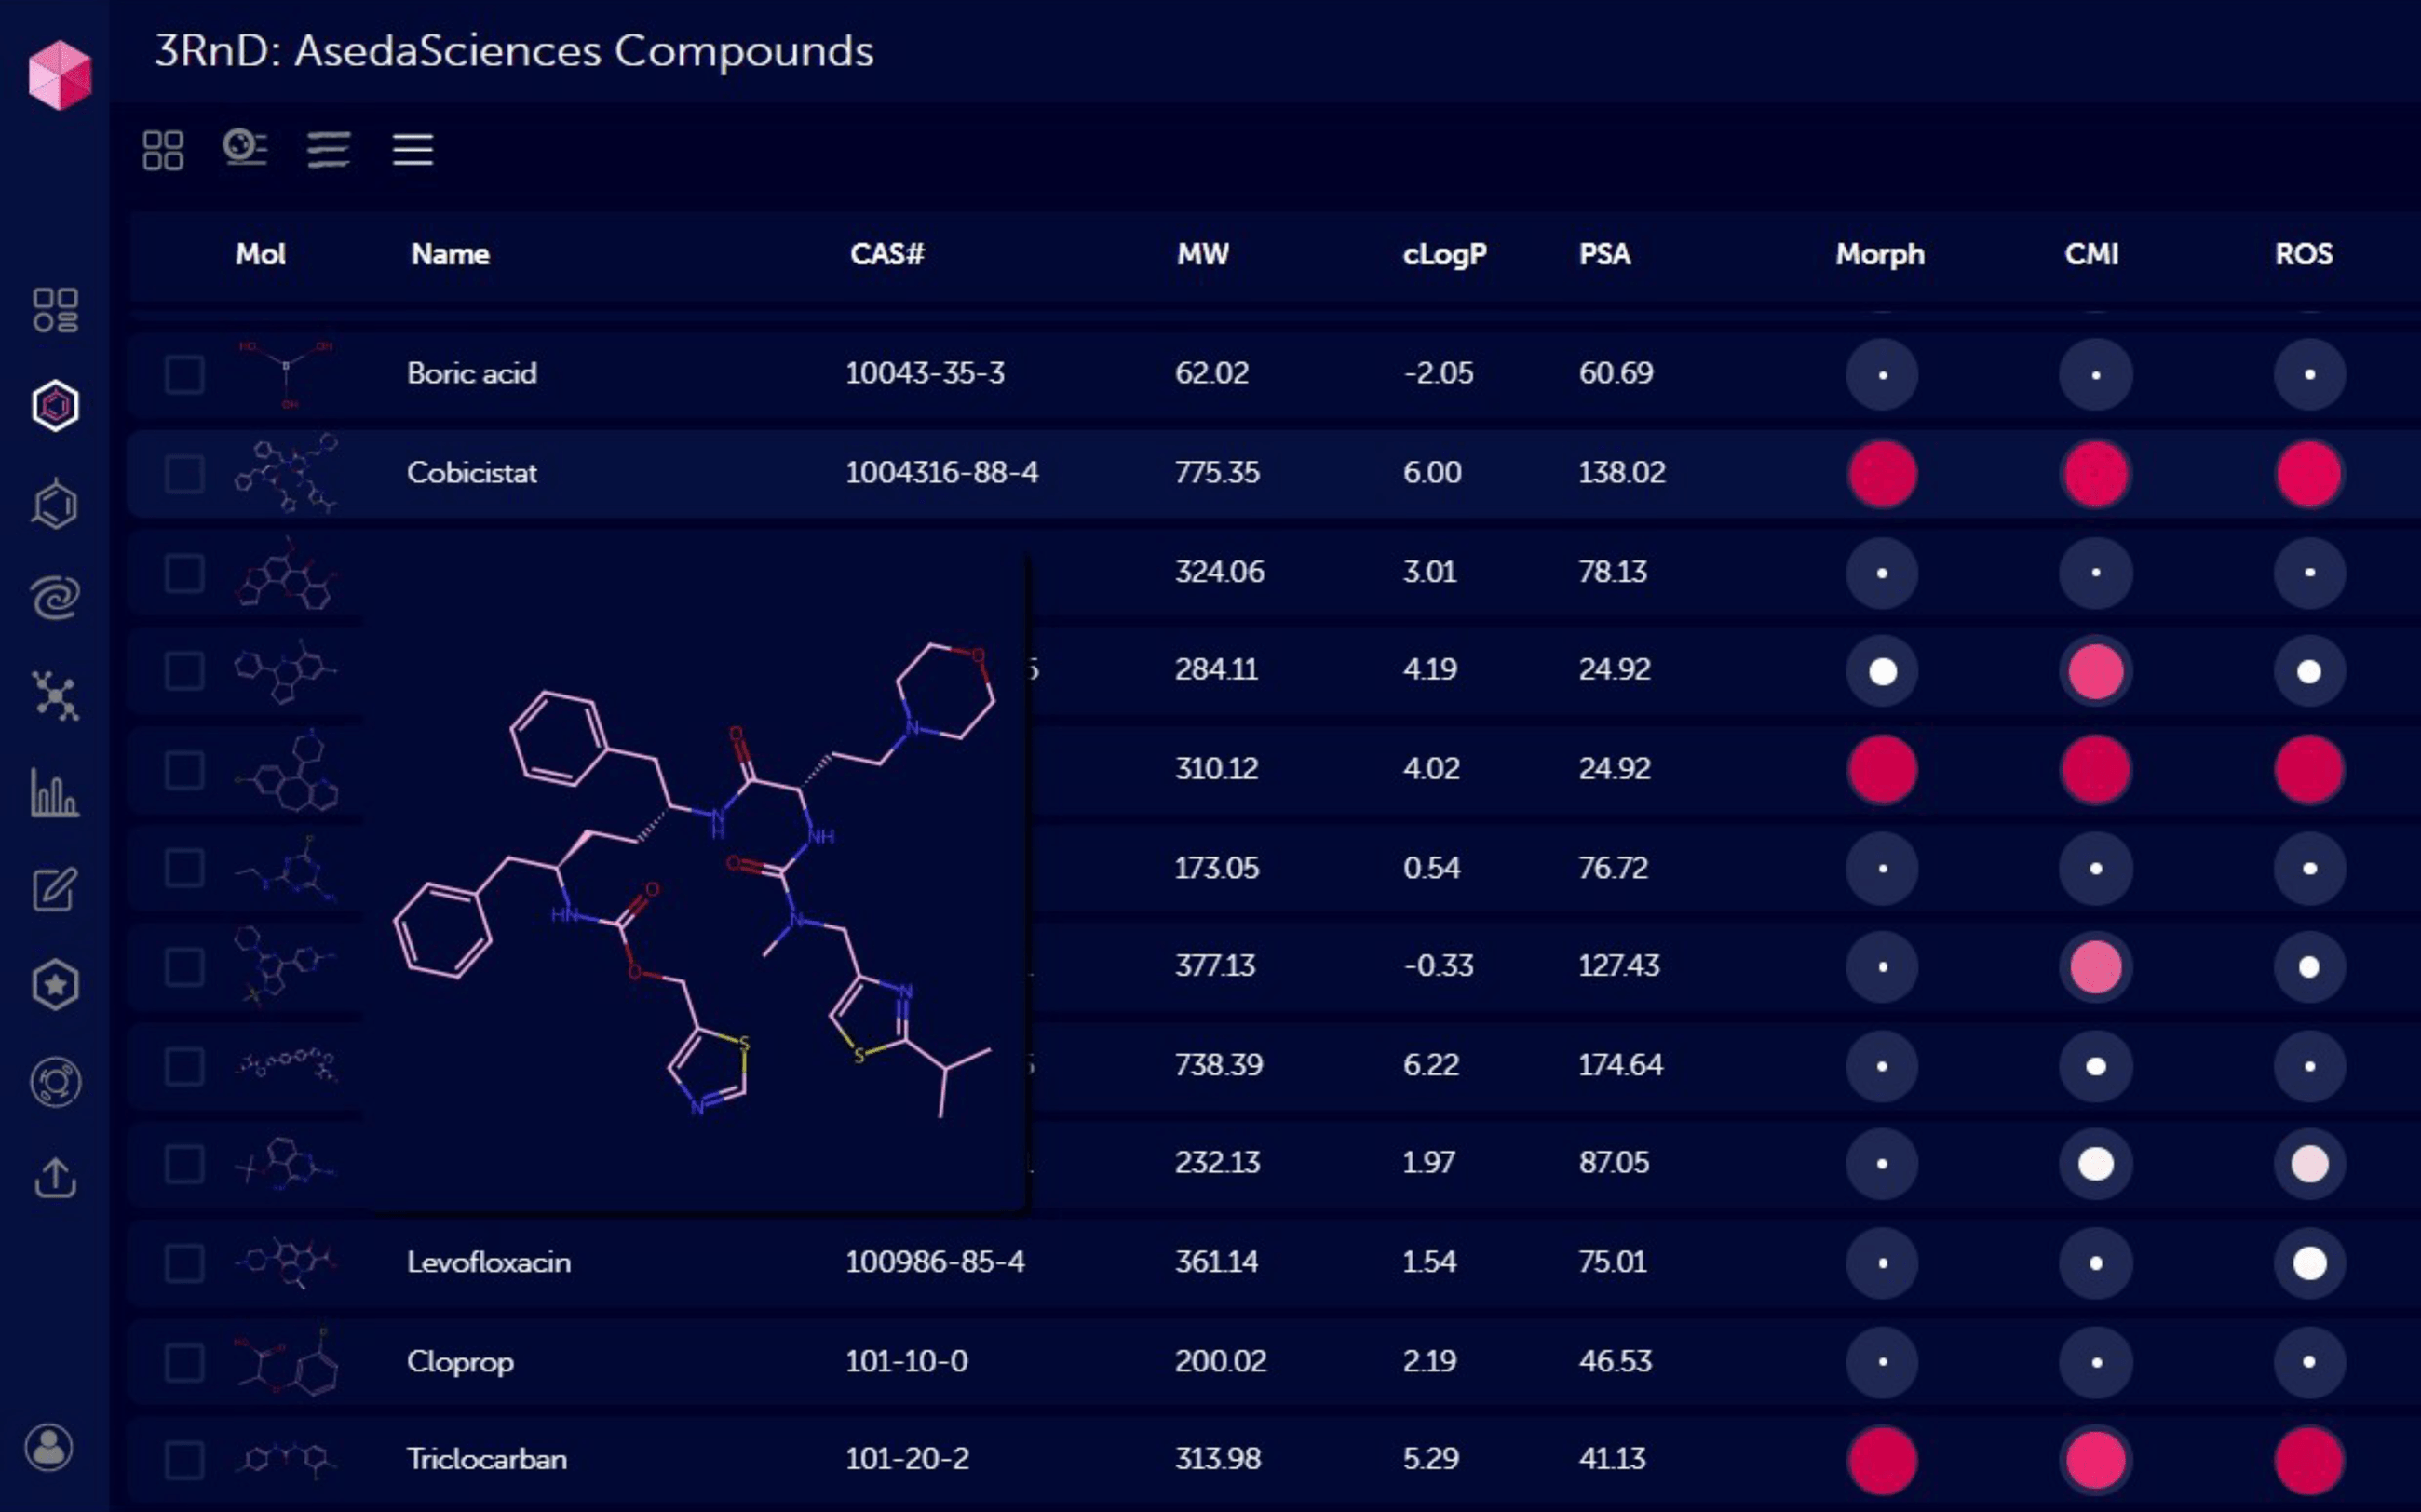Switch to grid card view icon
The width and height of the screenshot is (2421, 1512).
[163, 151]
